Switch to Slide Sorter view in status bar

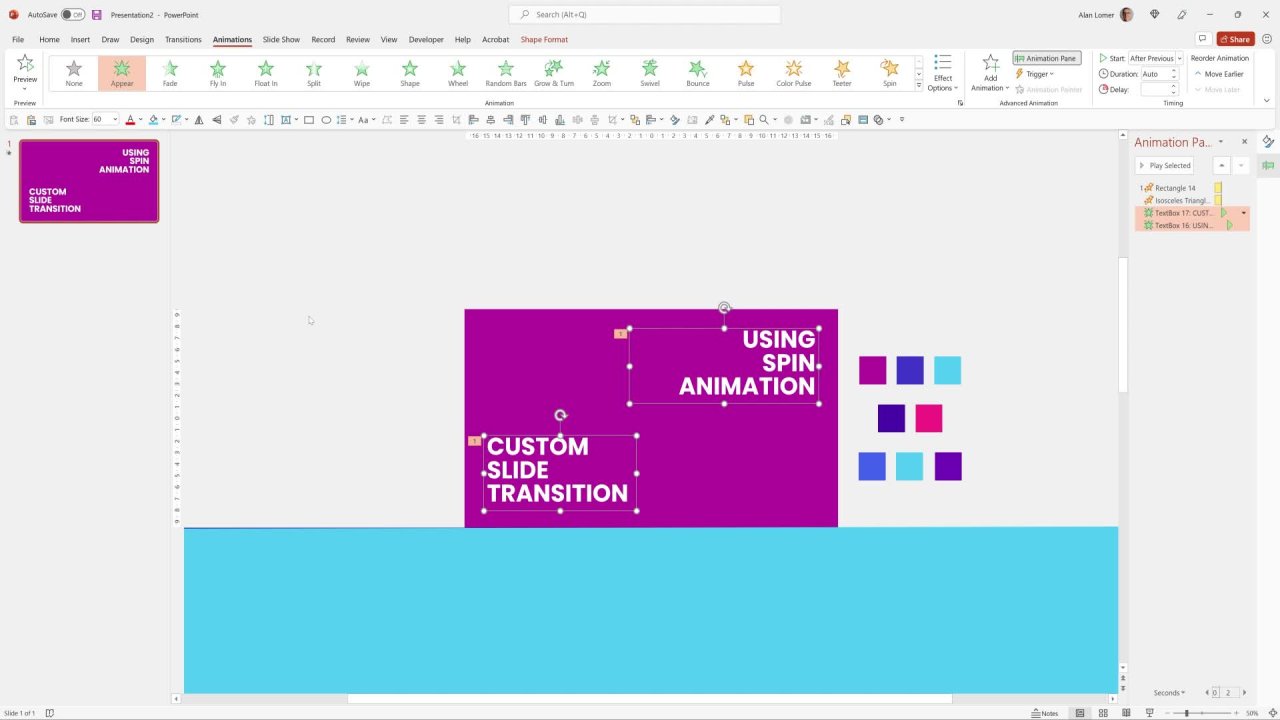click(x=1103, y=713)
